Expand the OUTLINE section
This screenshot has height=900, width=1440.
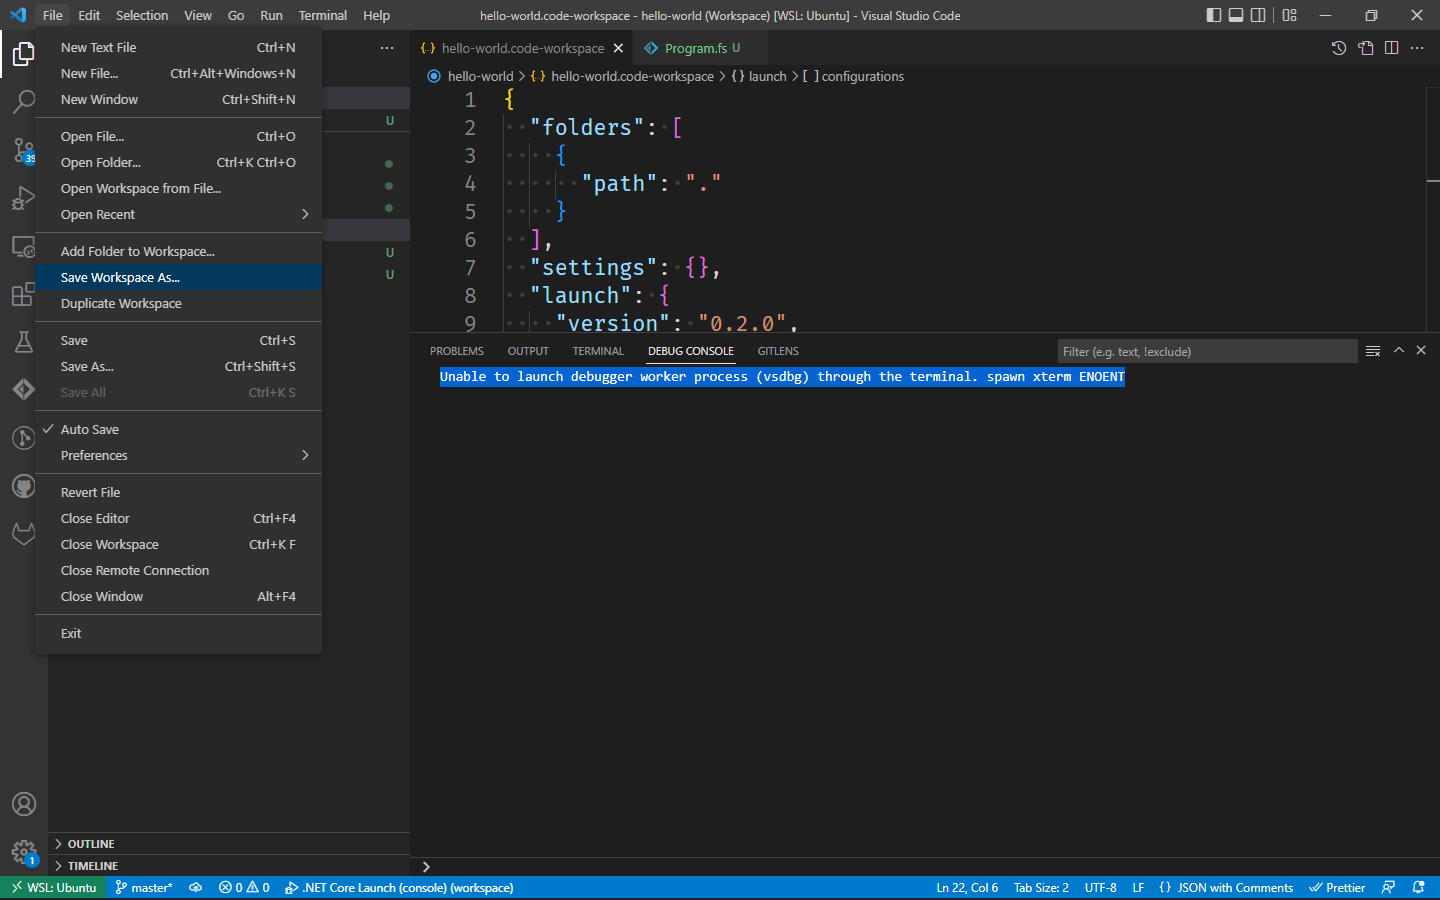coord(91,844)
